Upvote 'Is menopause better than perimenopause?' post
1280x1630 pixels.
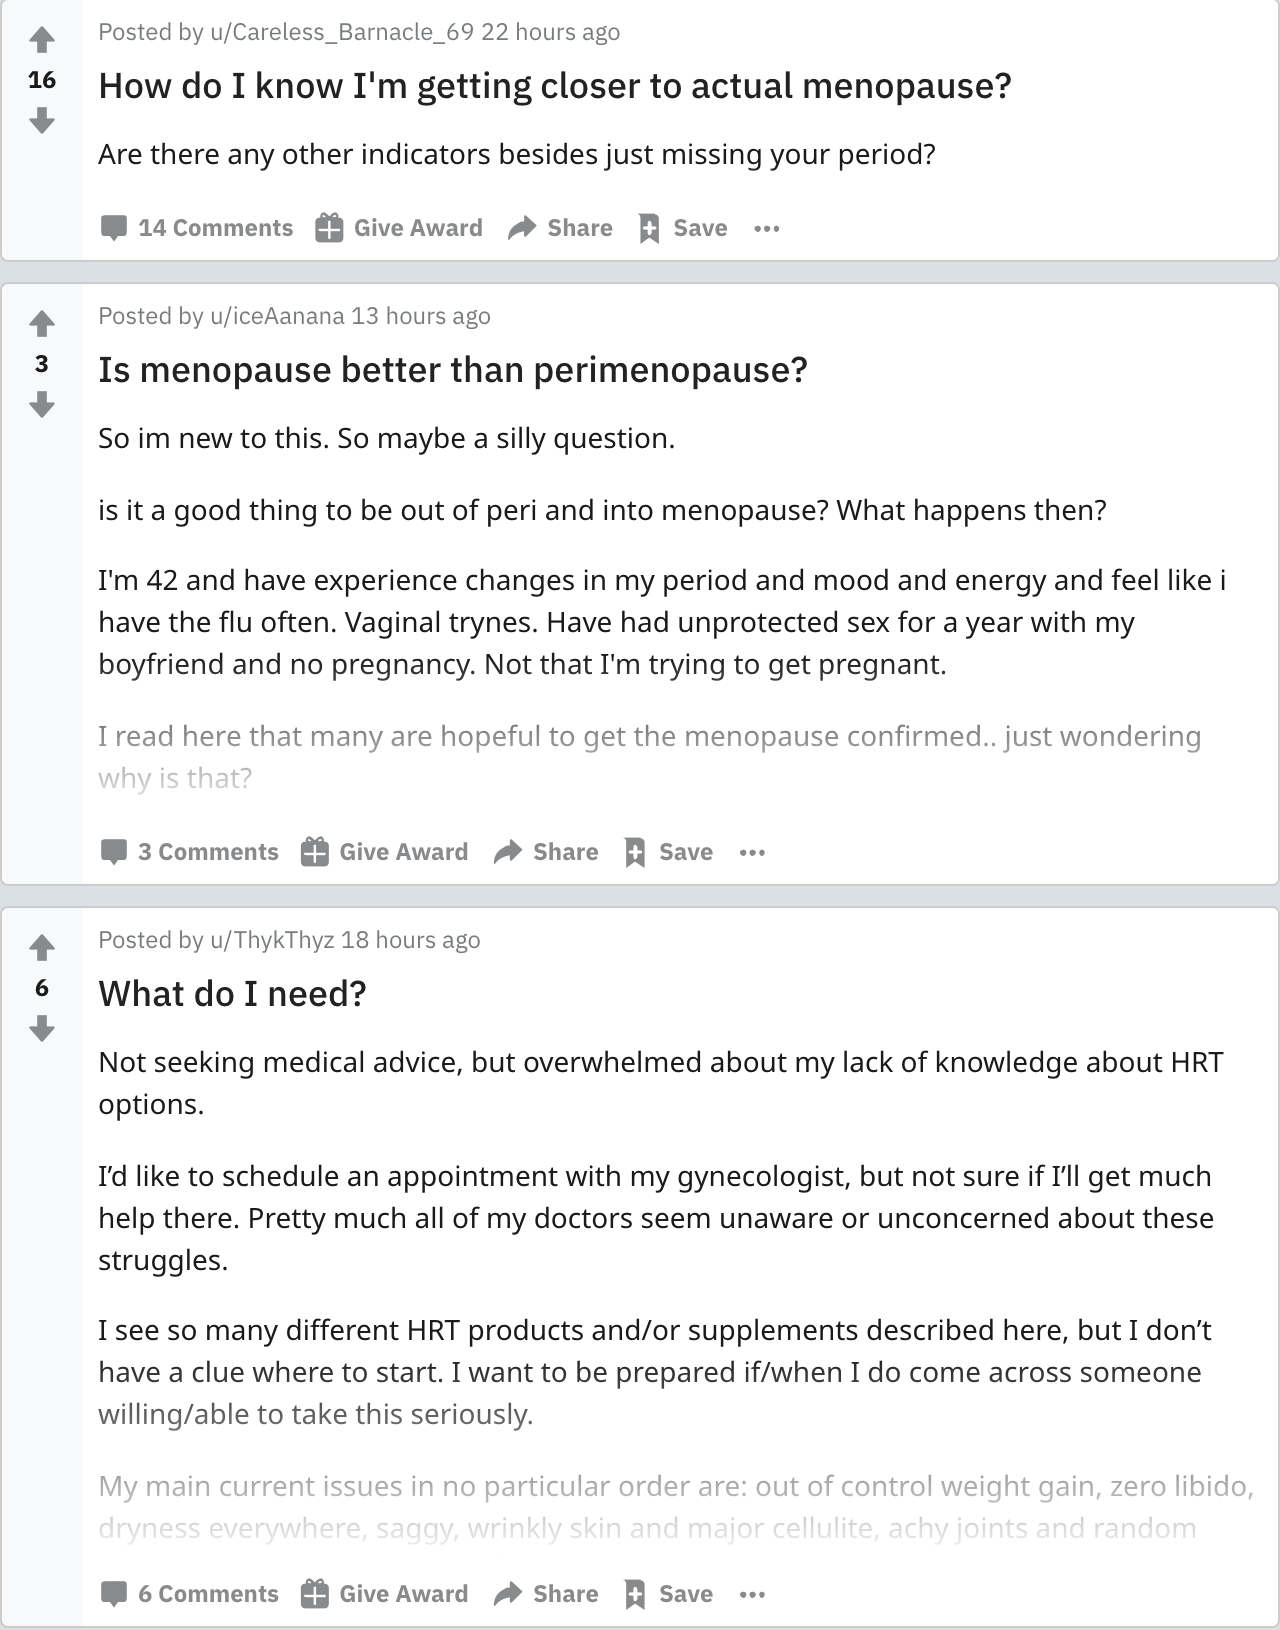click(x=41, y=324)
